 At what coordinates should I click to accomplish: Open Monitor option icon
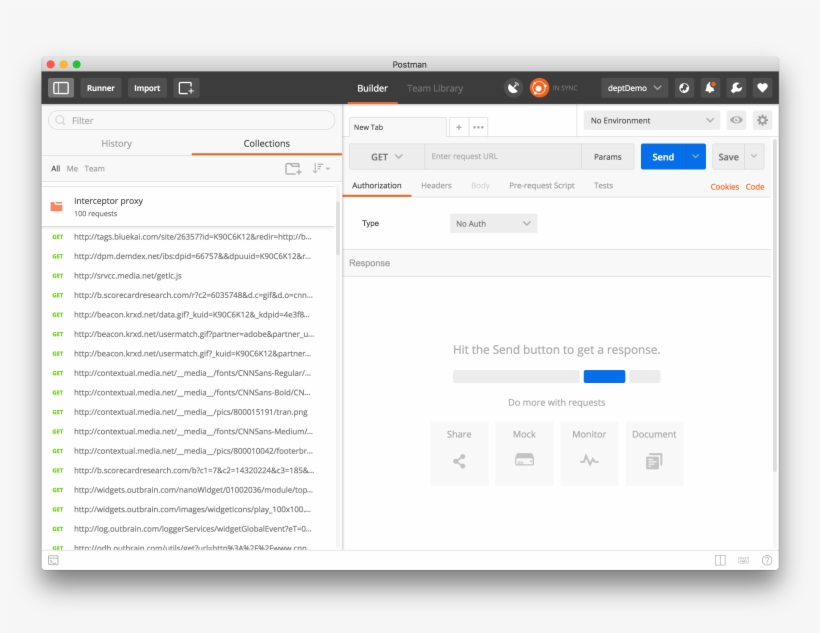pos(589,460)
